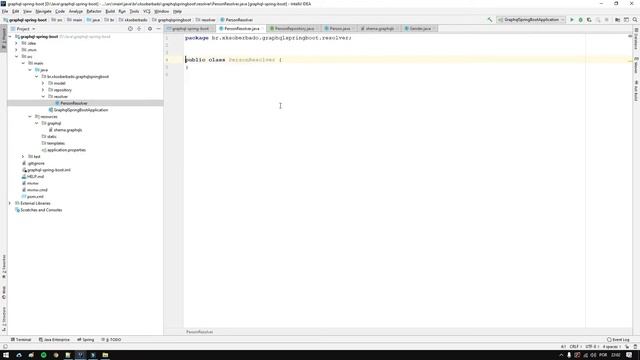The image size is (640, 360).
Task: Select pom.xml in project tree
Action: pos(35,197)
